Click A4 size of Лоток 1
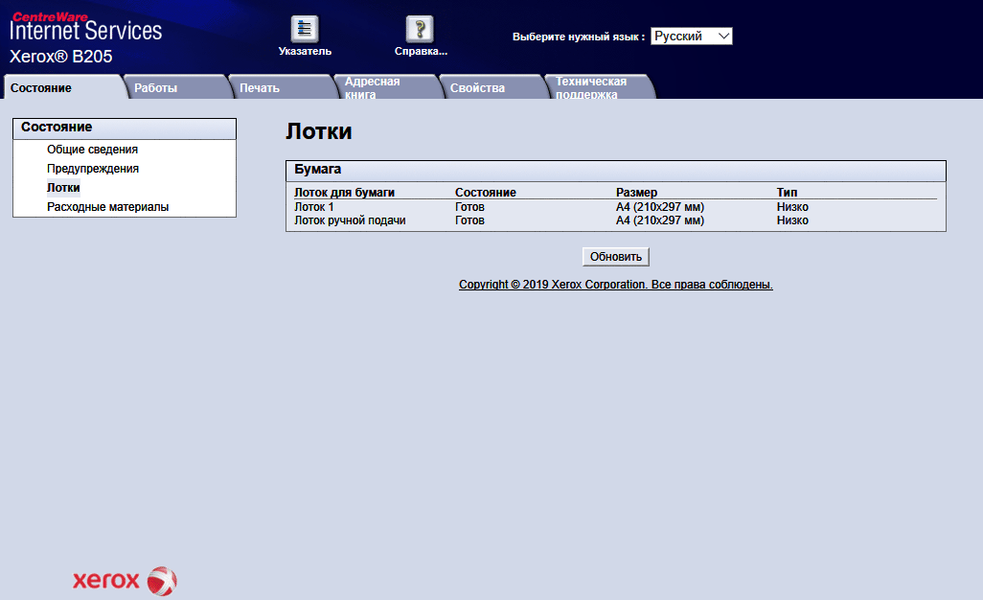The height and width of the screenshot is (600, 983). 660,207
